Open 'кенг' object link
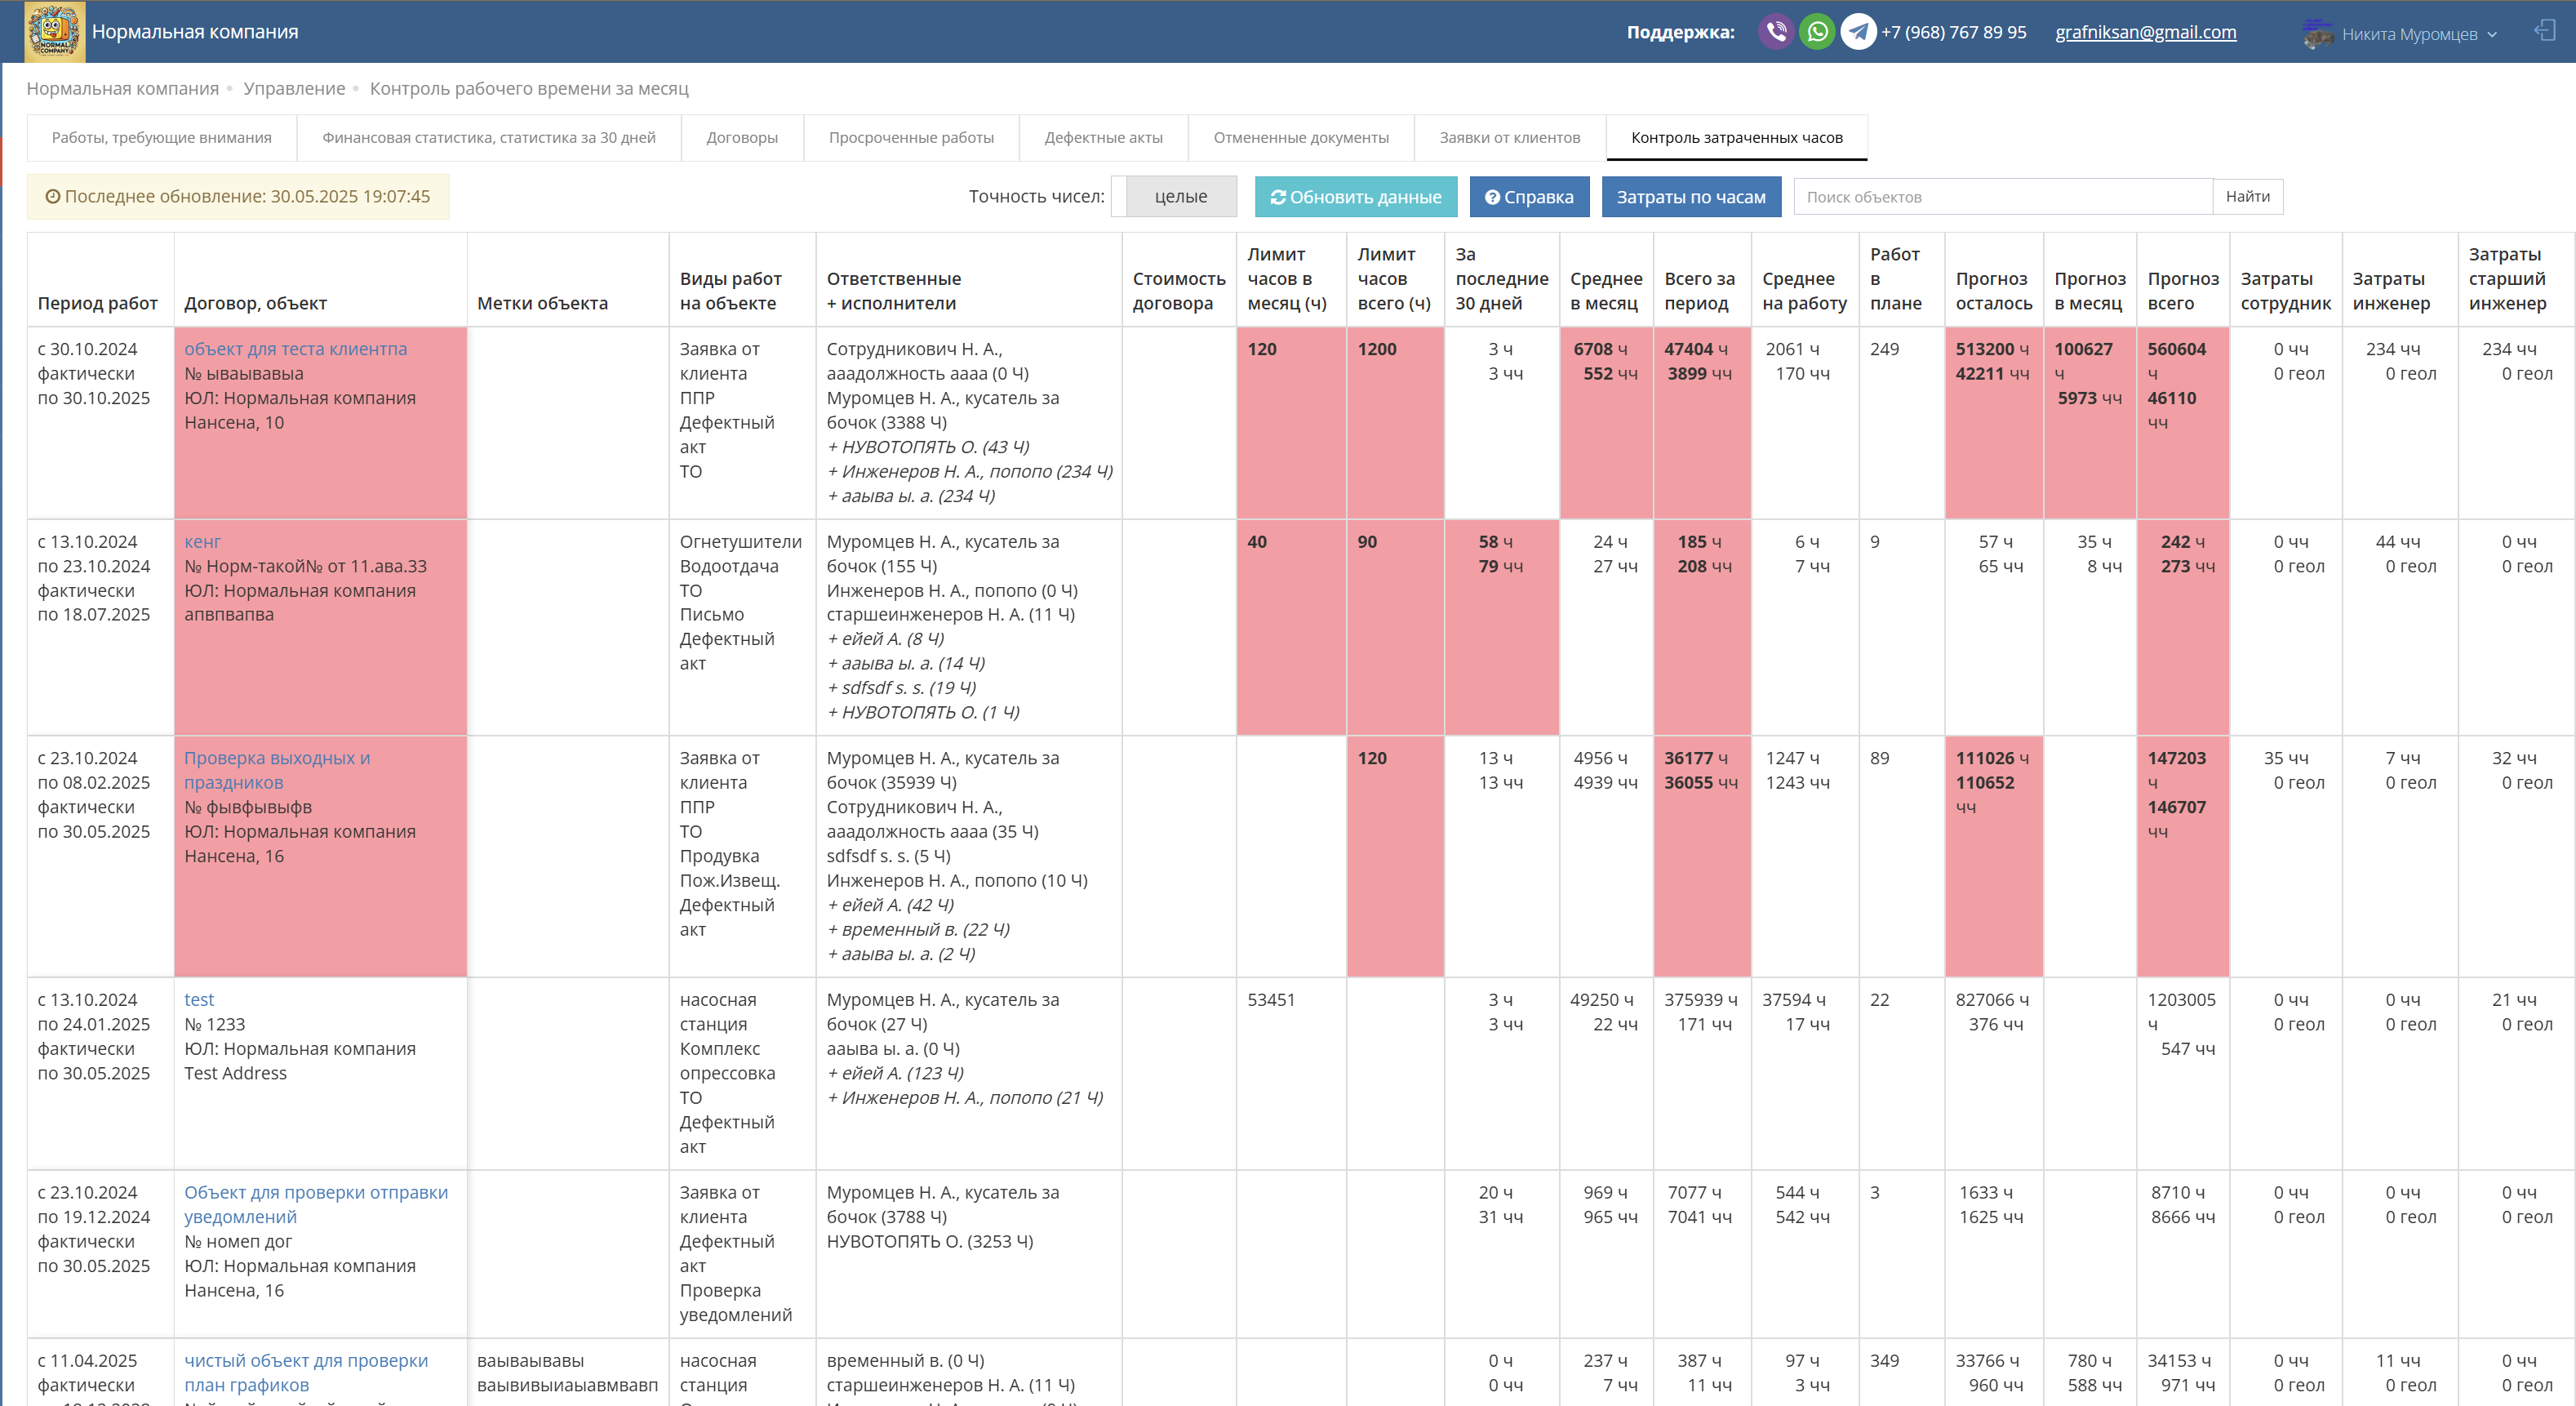This screenshot has height=1406, width=2576. click(x=202, y=541)
